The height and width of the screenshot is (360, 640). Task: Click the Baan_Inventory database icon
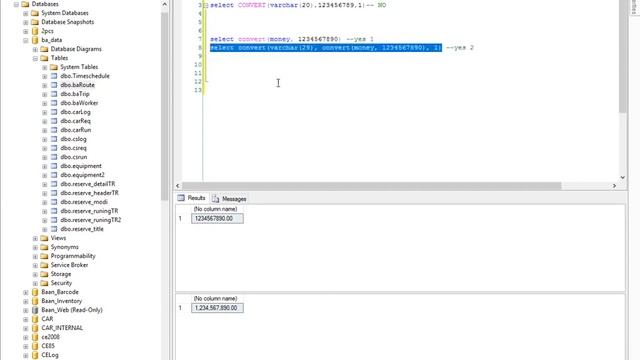click(35, 301)
